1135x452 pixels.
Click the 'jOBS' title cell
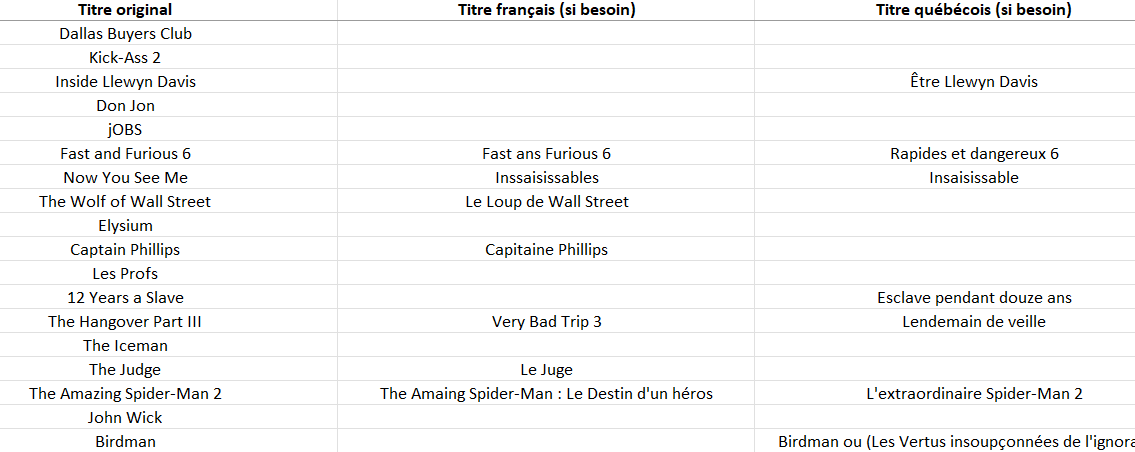tap(125, 129)
